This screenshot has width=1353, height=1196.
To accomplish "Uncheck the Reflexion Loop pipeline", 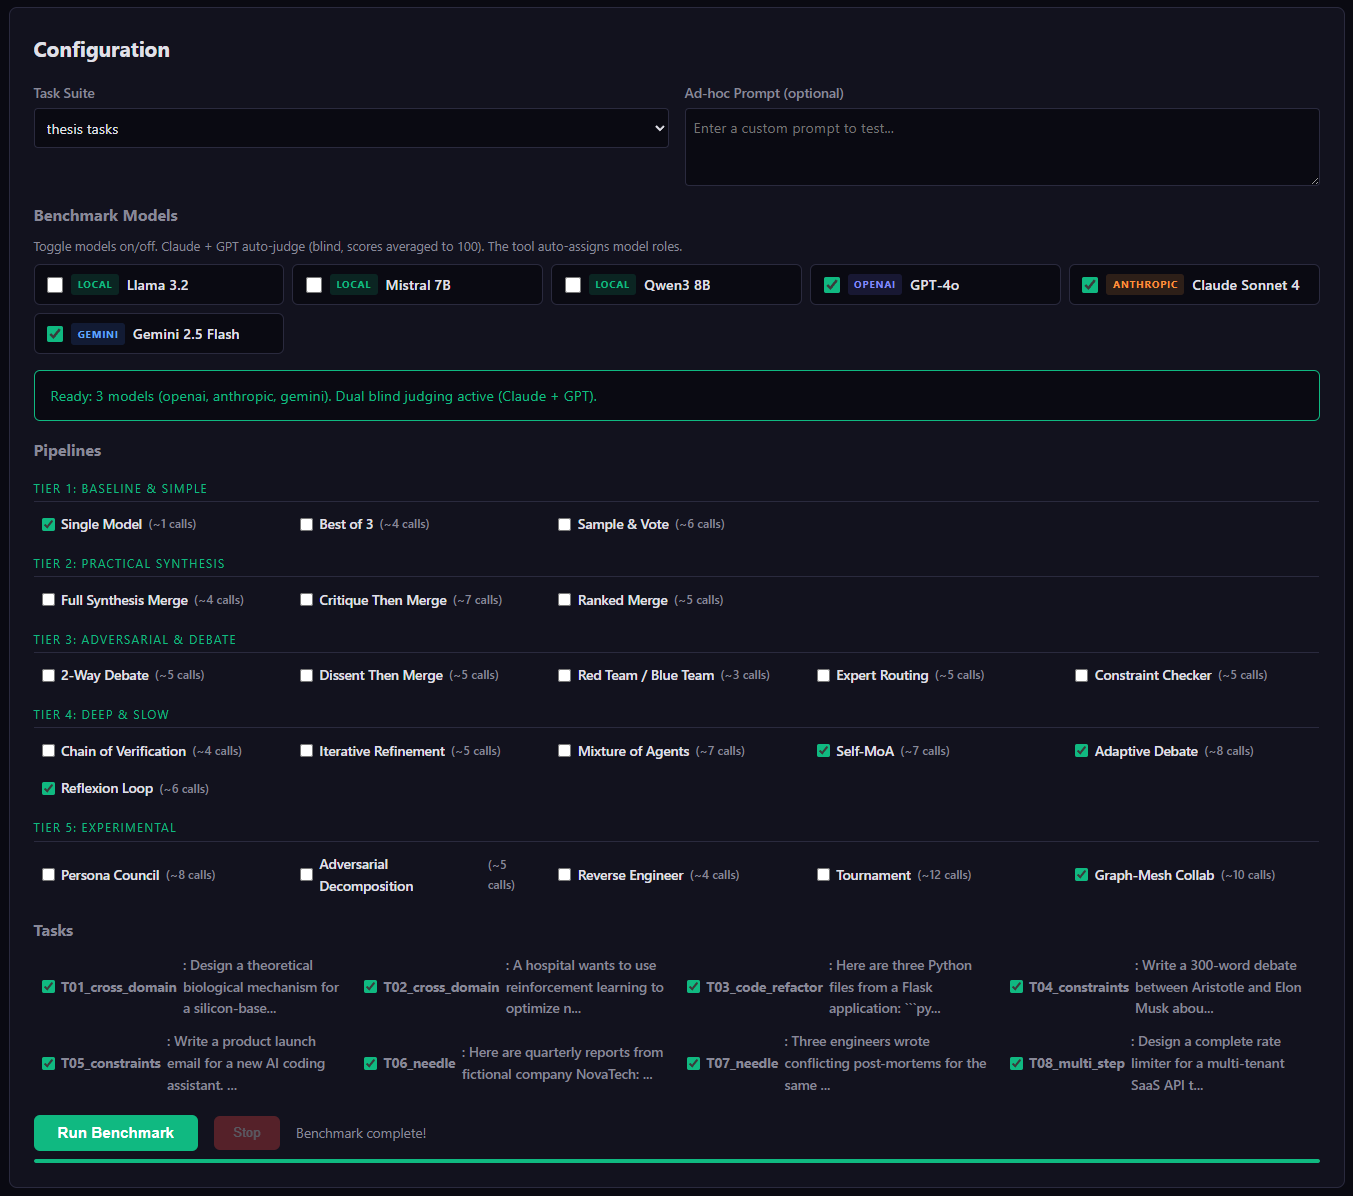I will (48, 788).
